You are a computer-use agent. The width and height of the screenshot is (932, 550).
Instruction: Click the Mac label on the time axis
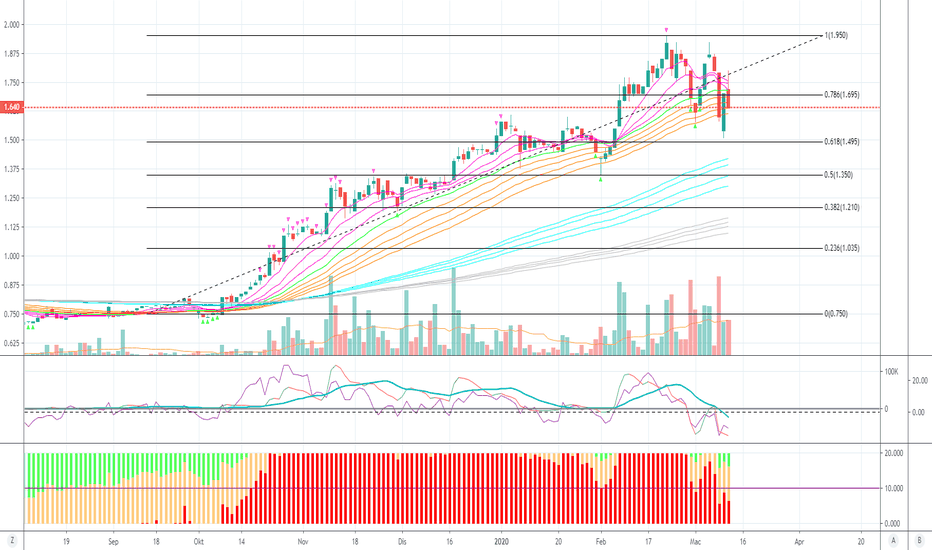pos(695,542)
